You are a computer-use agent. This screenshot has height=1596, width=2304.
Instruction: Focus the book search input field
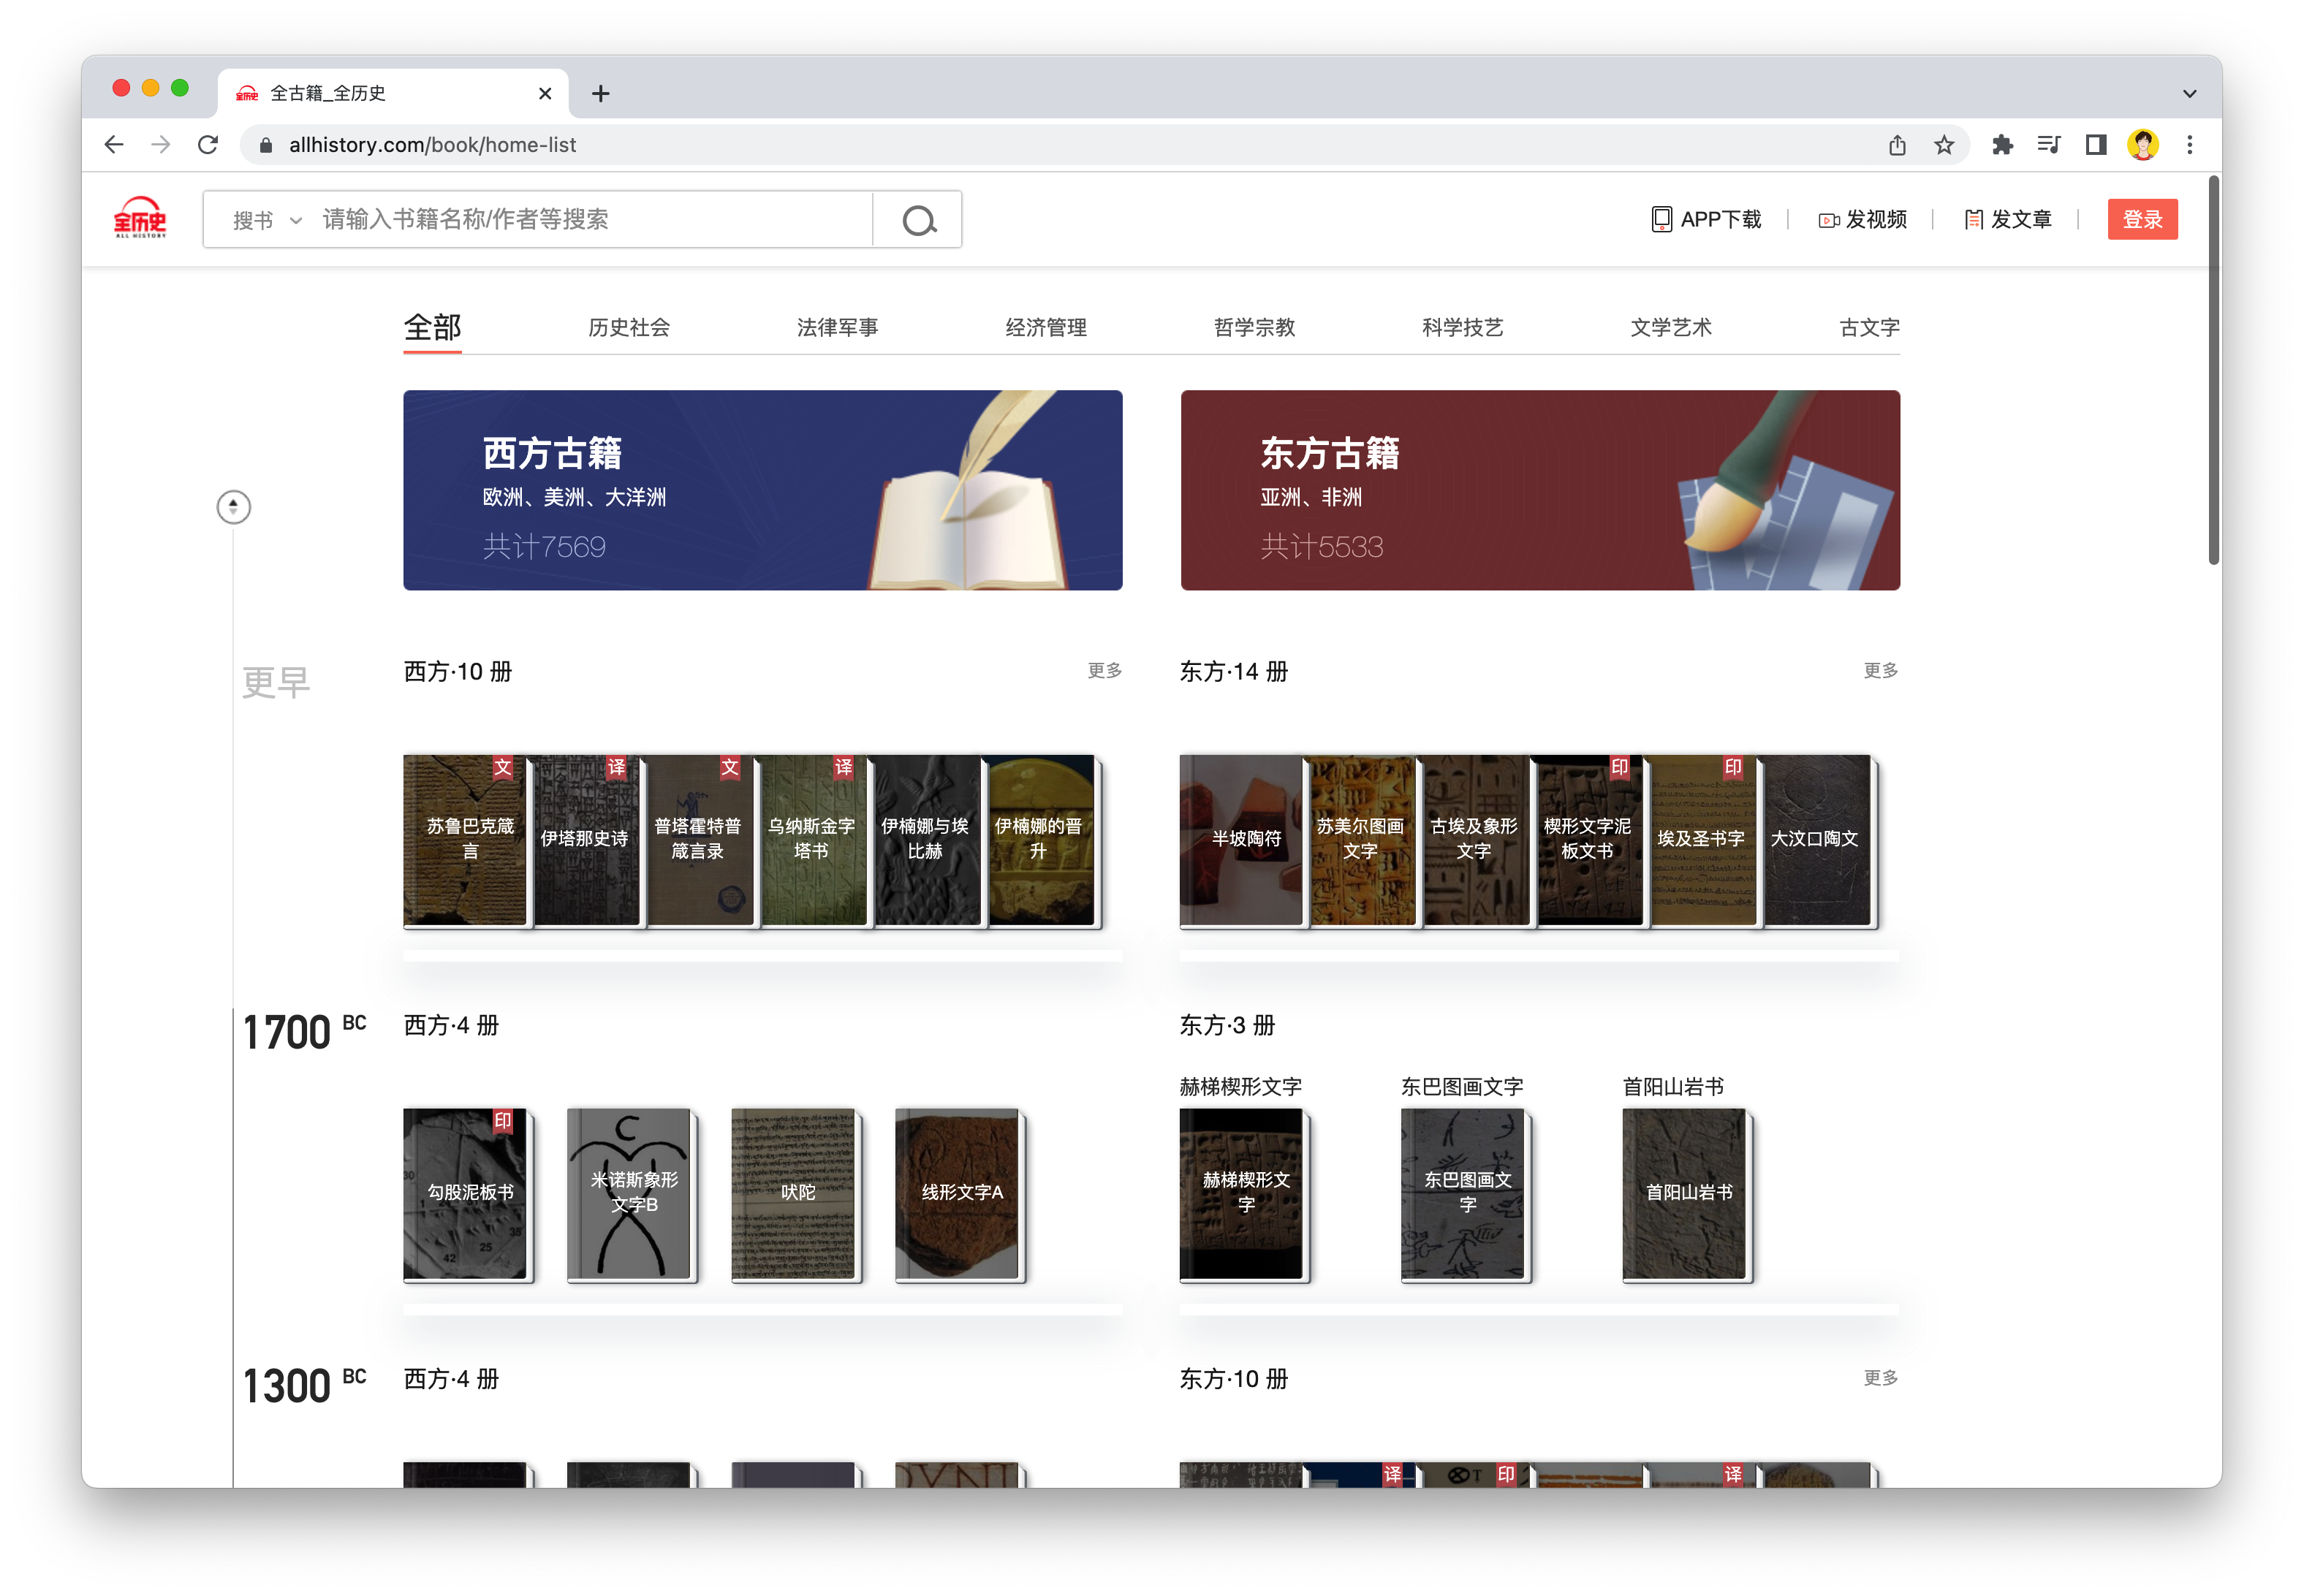[595, 219]
